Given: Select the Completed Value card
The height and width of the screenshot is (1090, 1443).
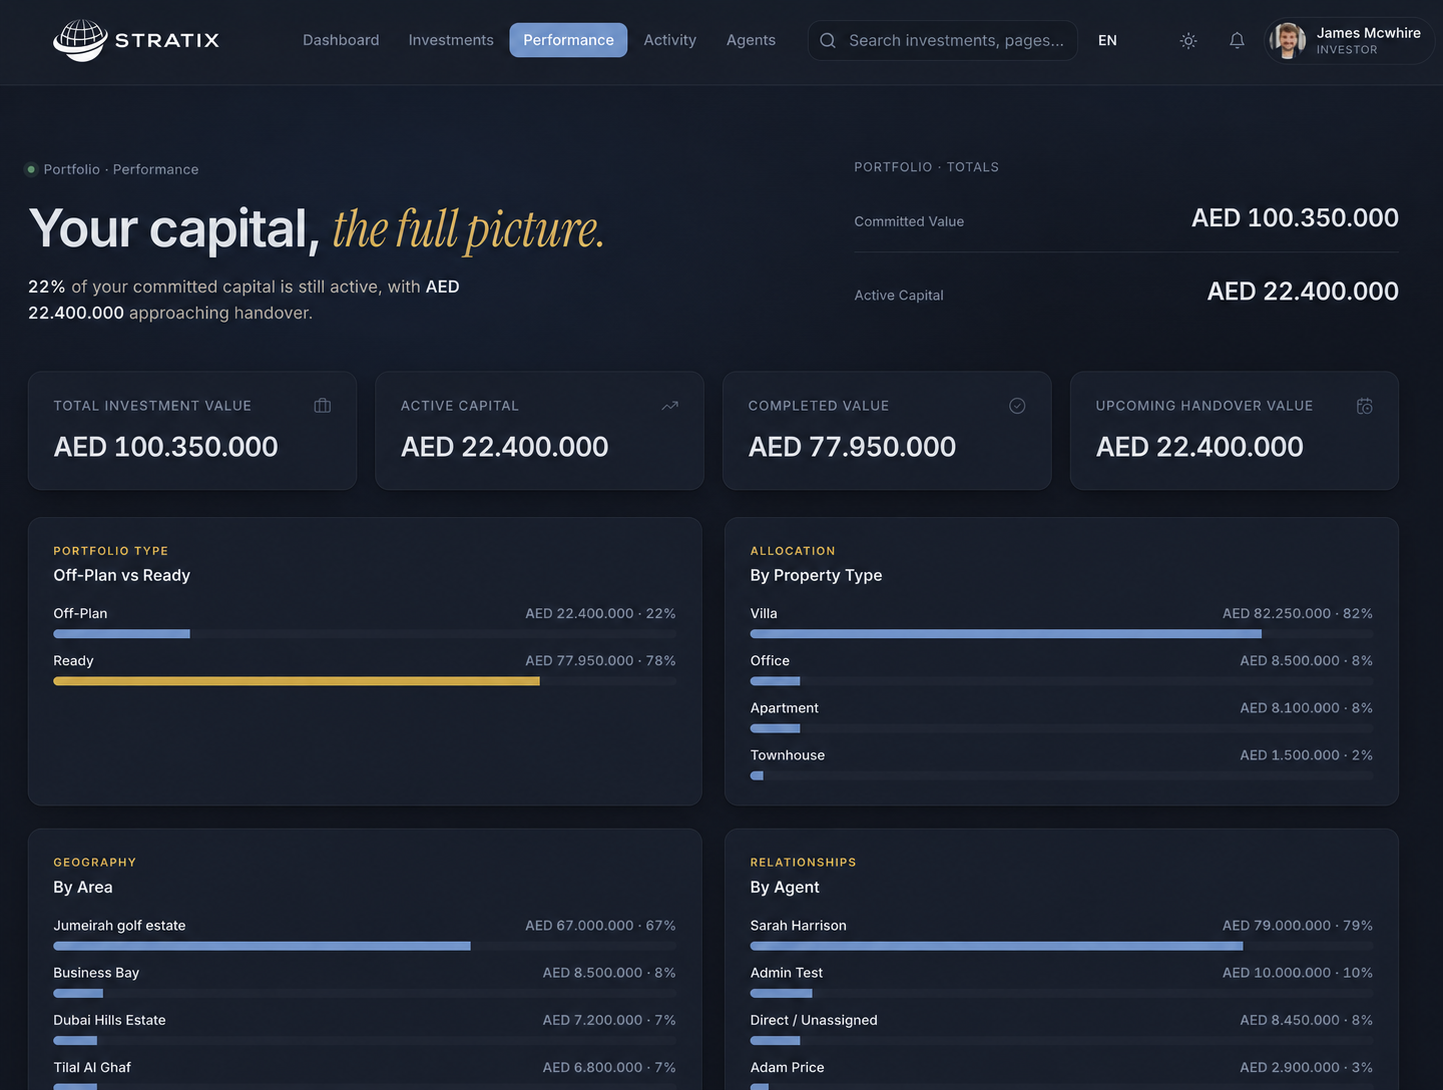Looking at the screenshot, I should click(887, 431).
